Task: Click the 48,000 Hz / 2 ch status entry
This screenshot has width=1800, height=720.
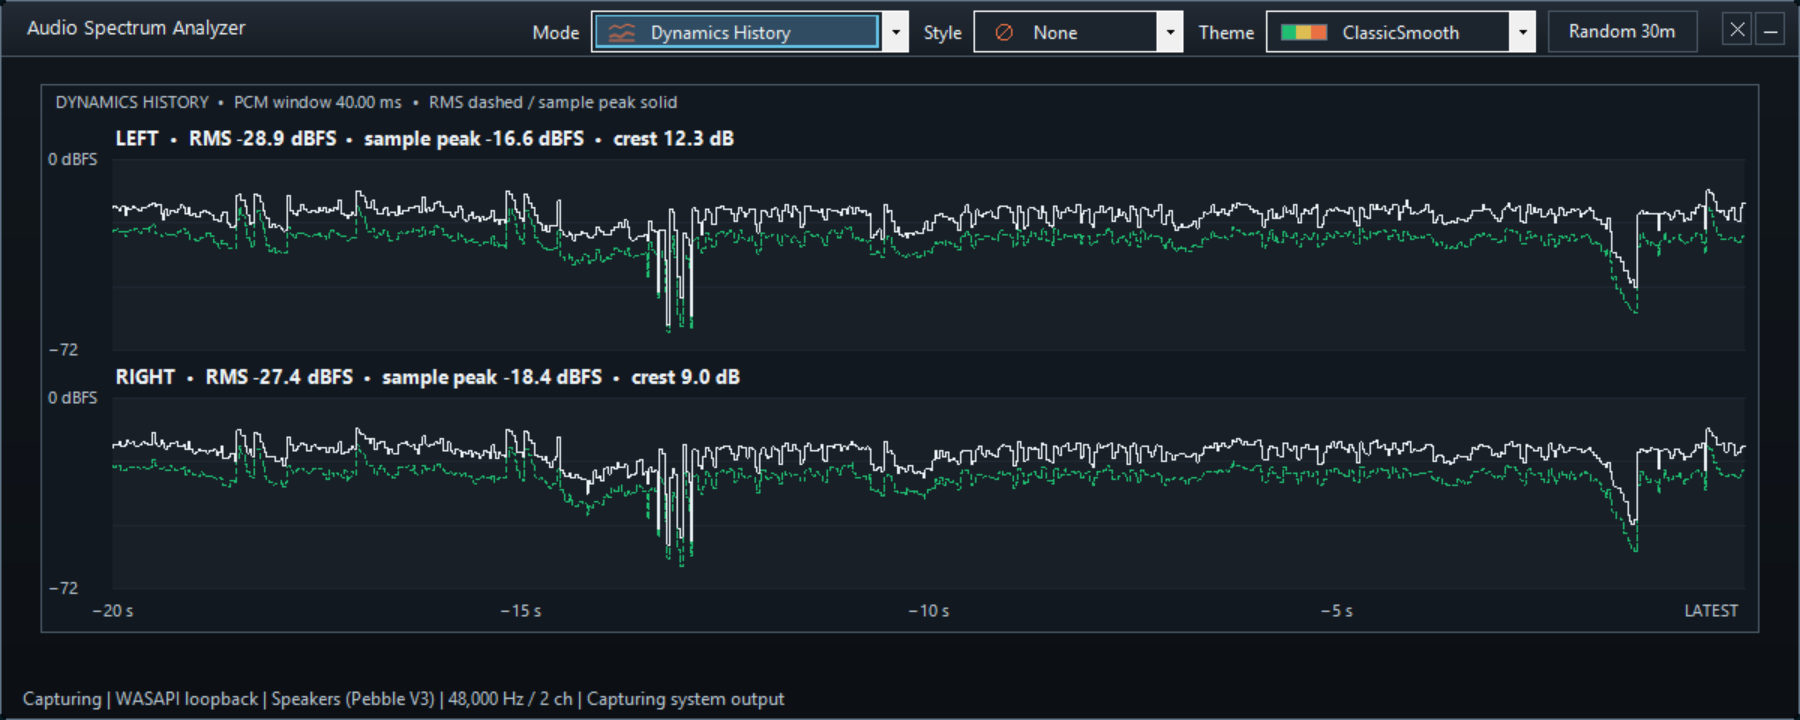Action: click(510, 699)
